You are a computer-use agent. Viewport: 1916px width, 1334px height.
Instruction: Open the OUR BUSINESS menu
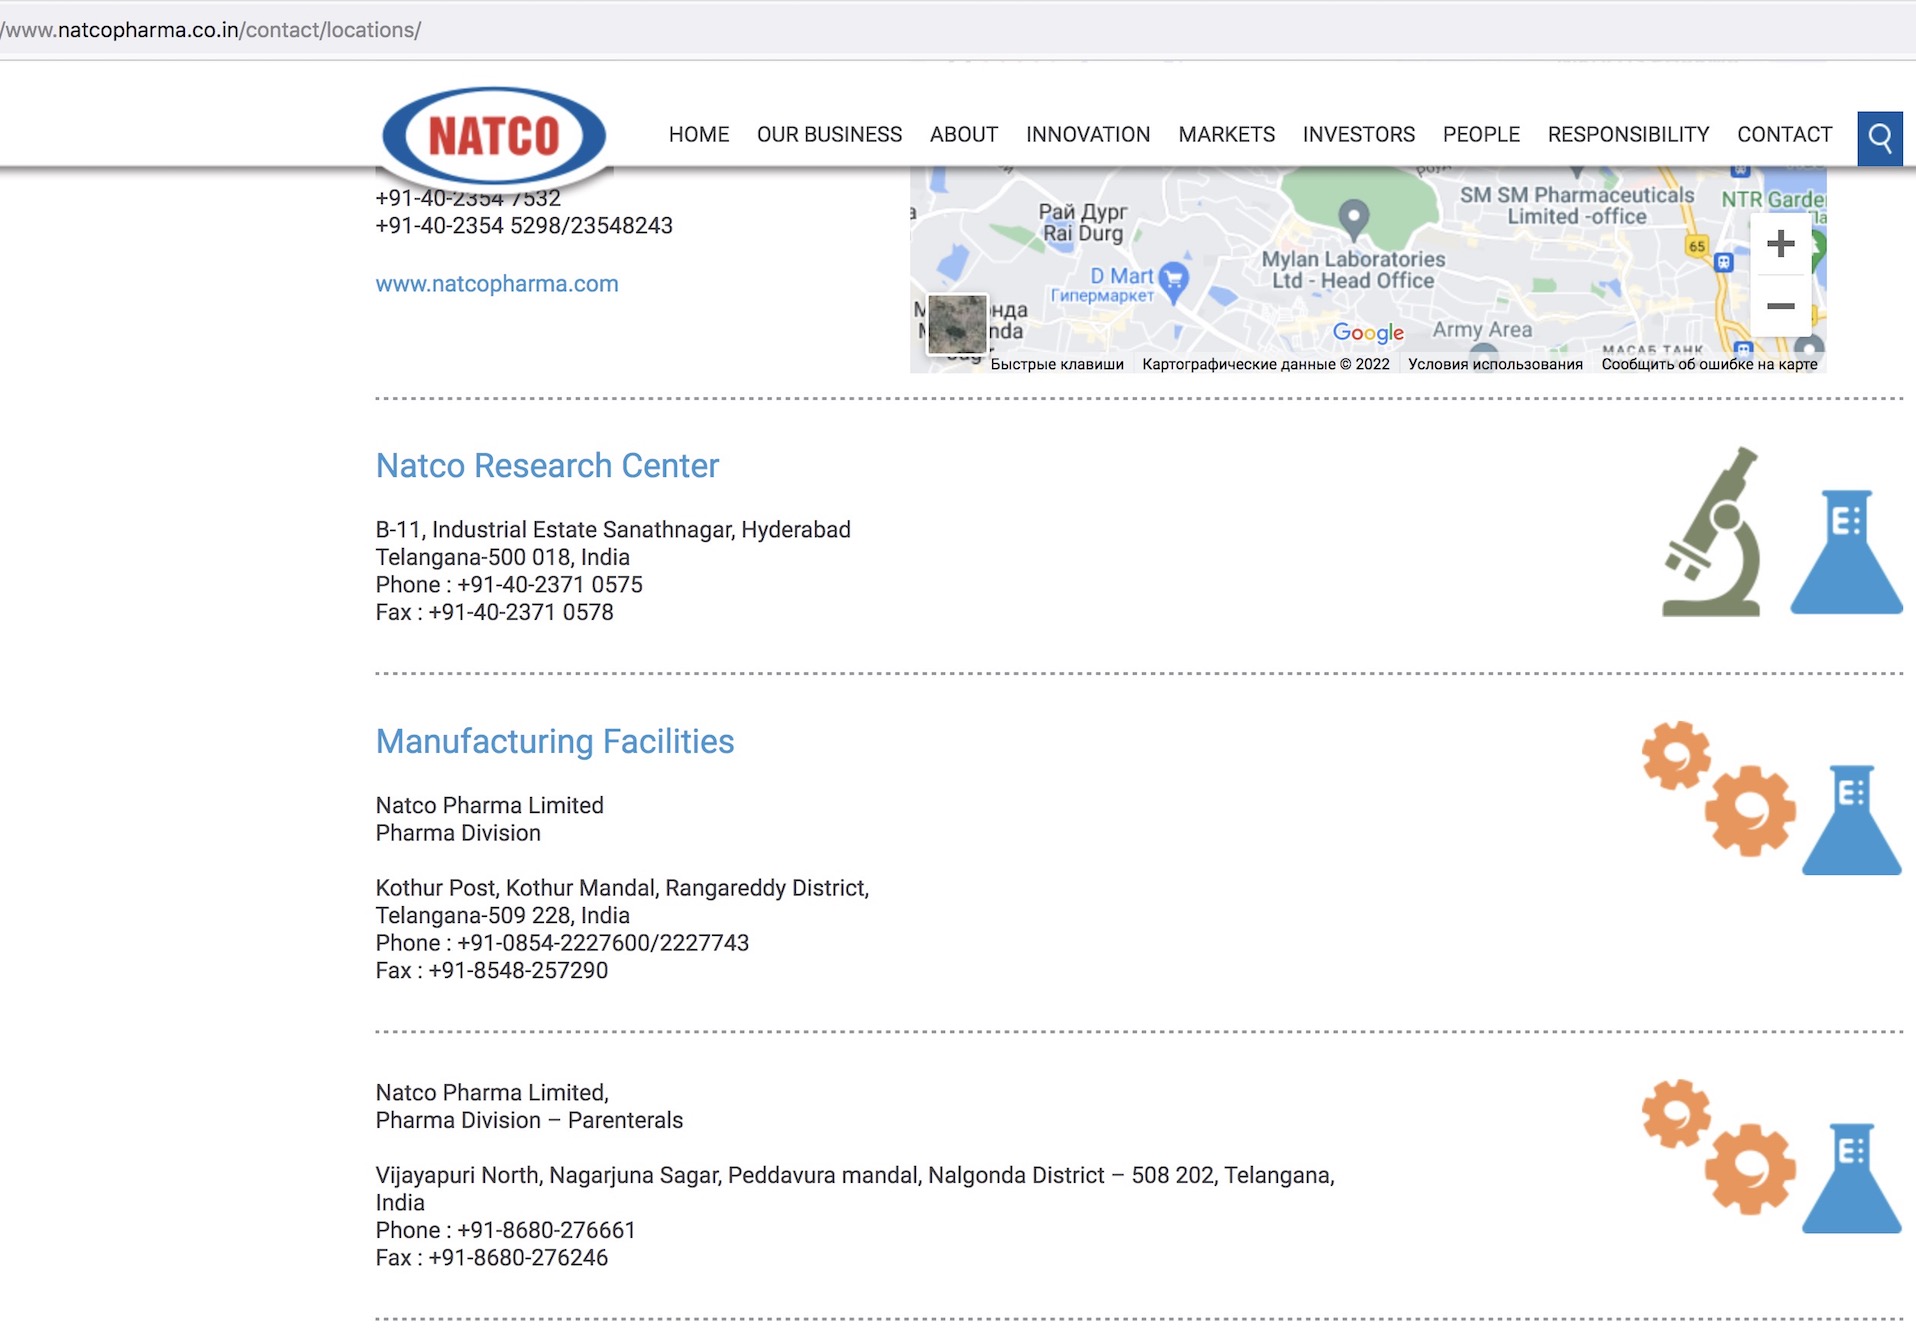829,135
